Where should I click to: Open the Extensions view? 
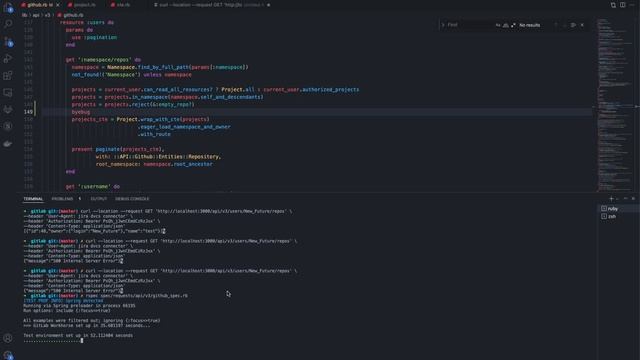pos(8,76)
